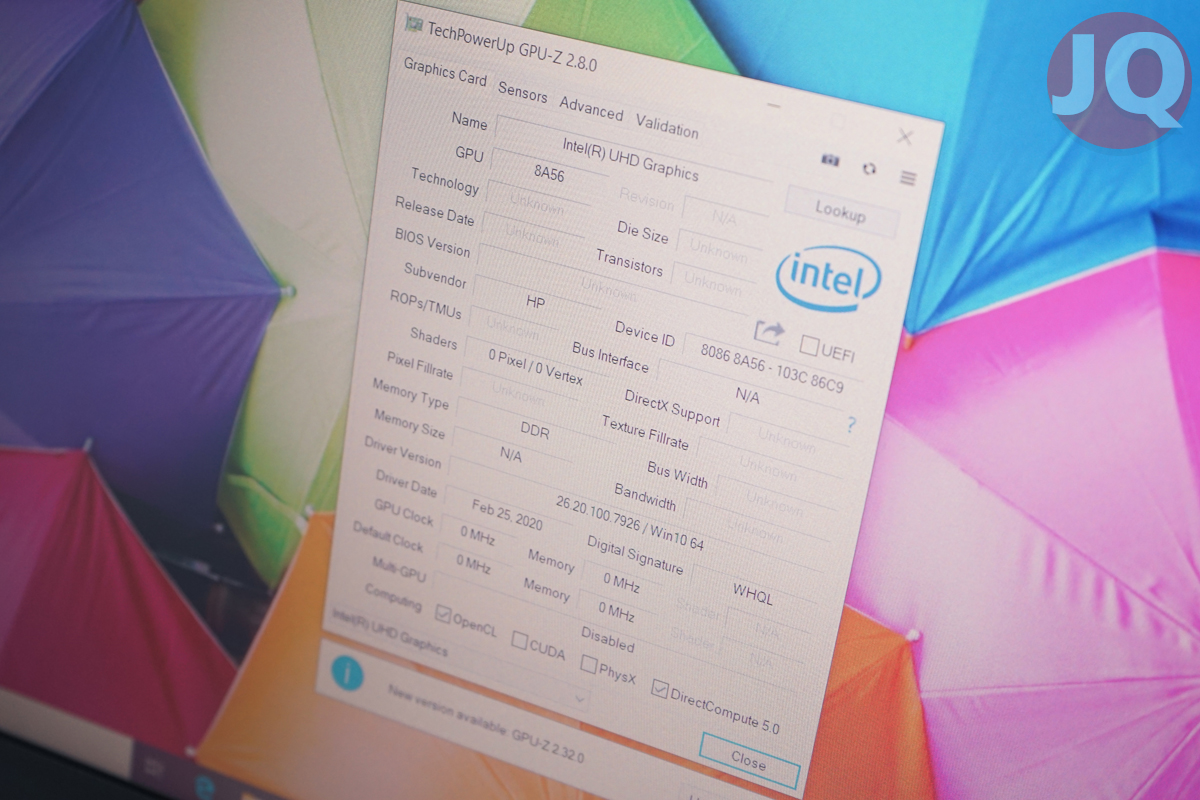Viewport: 1200px width, 800px height.
Task: Click the Multi-GPU value Disabled
Action: point(608,642)
